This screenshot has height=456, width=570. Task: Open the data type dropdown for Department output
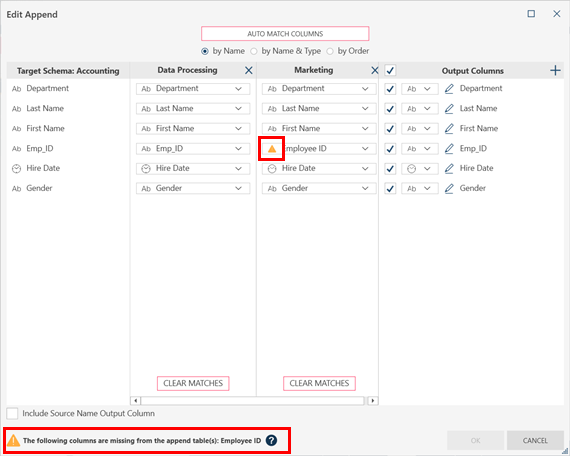(x=420, y=89)
